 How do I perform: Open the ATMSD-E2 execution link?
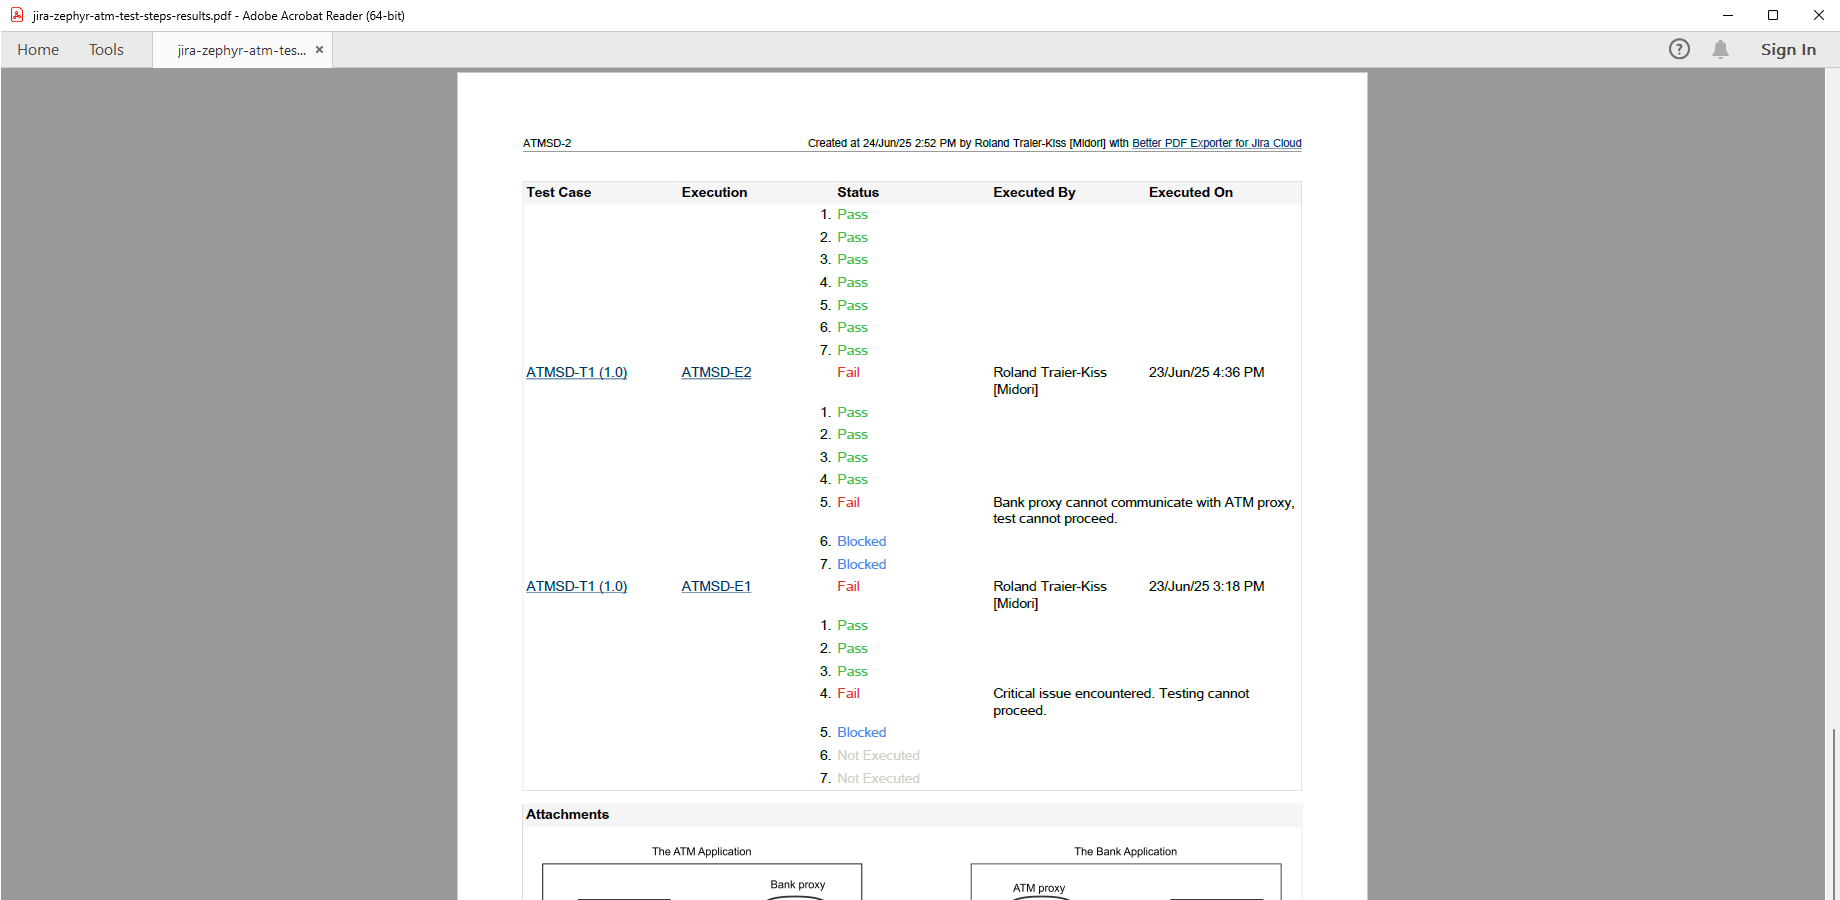[716, 372]
